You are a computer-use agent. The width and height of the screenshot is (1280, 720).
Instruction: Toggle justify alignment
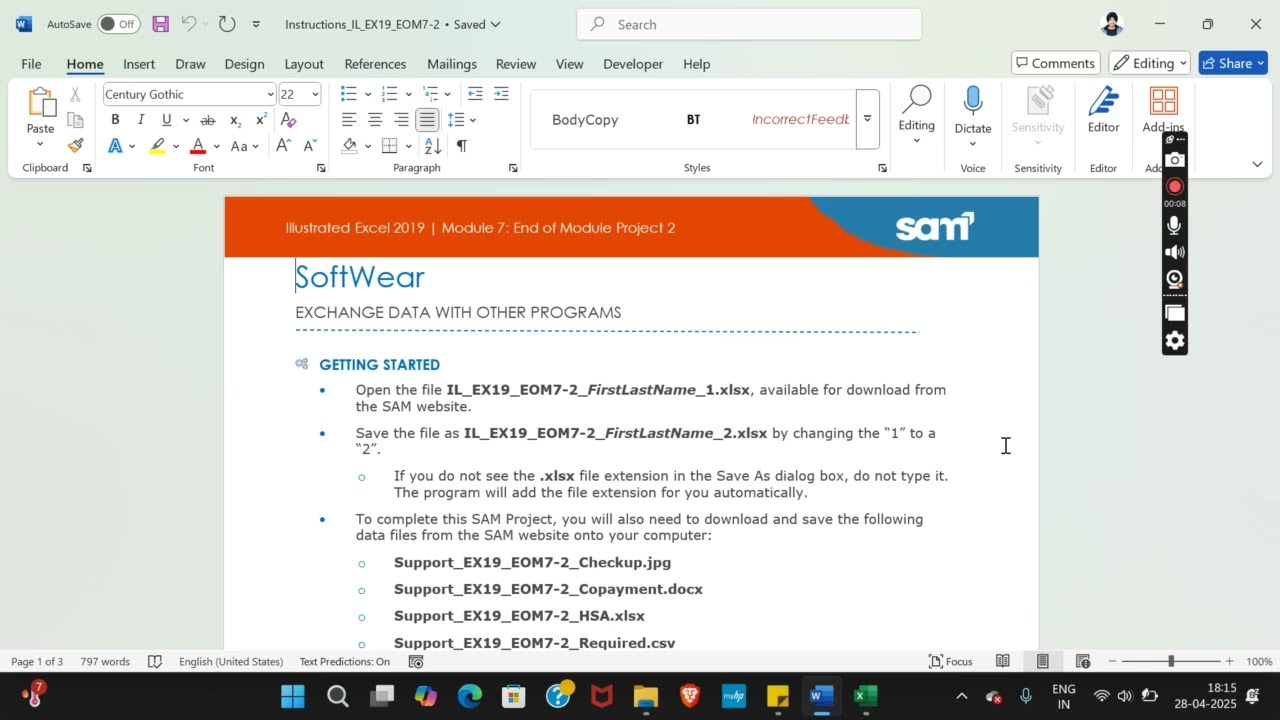427,120
